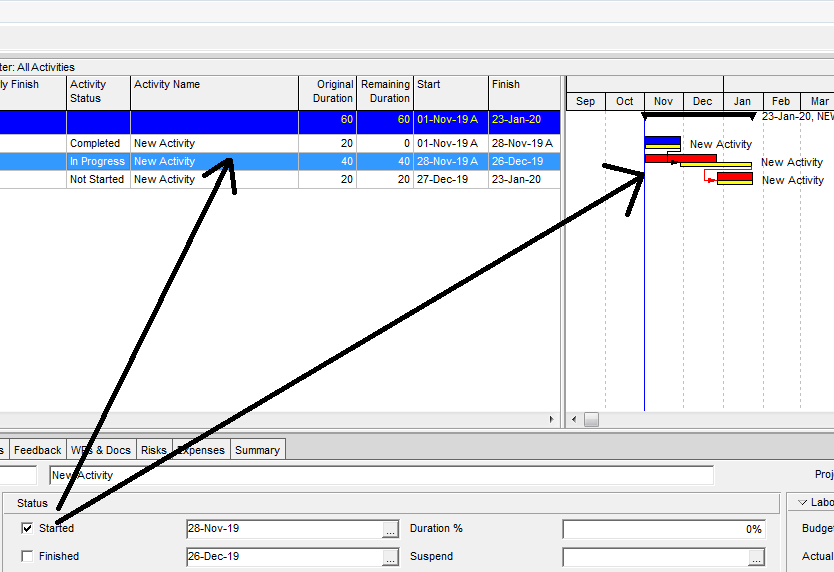
Task: Open the WPs & Docs tab
Action: click(101, 450)
